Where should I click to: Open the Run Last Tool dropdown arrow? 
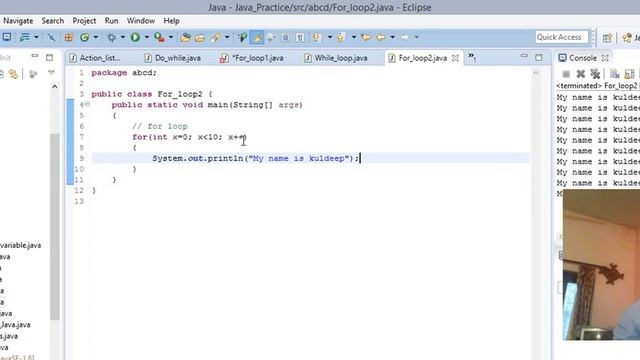tap(171, 38)
